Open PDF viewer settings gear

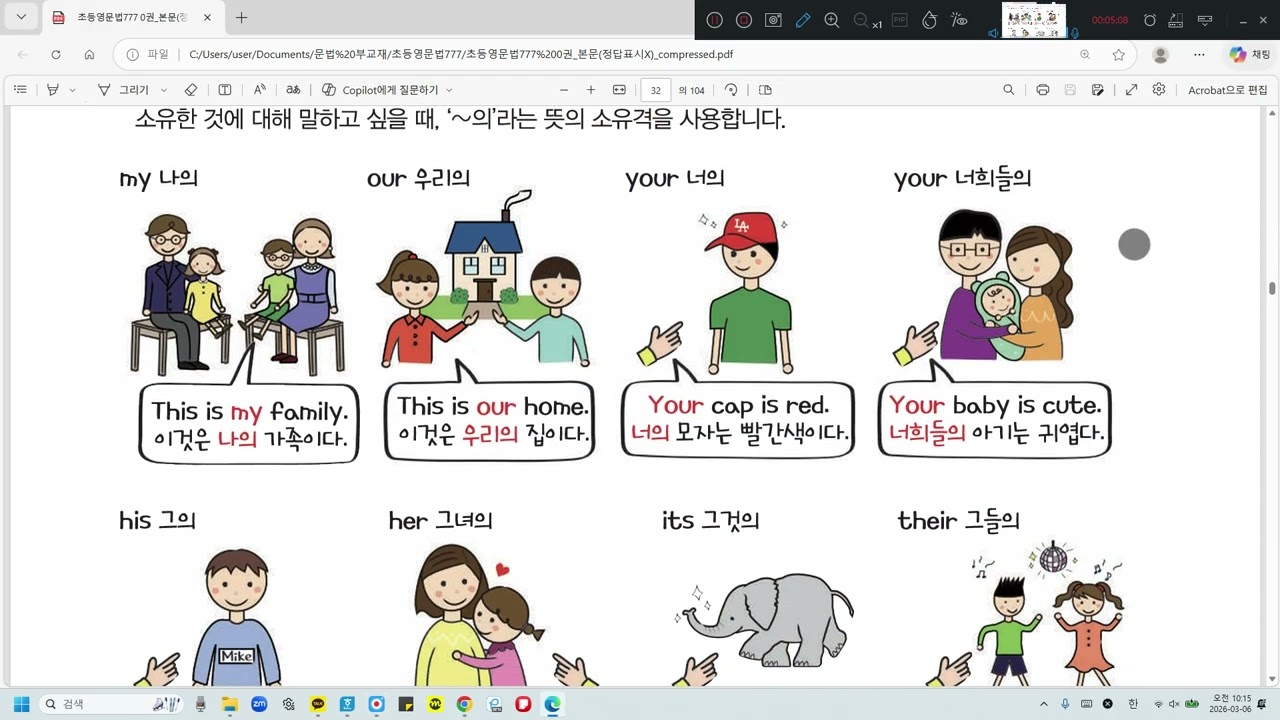pyautogui.click(x=1159, y=90)
